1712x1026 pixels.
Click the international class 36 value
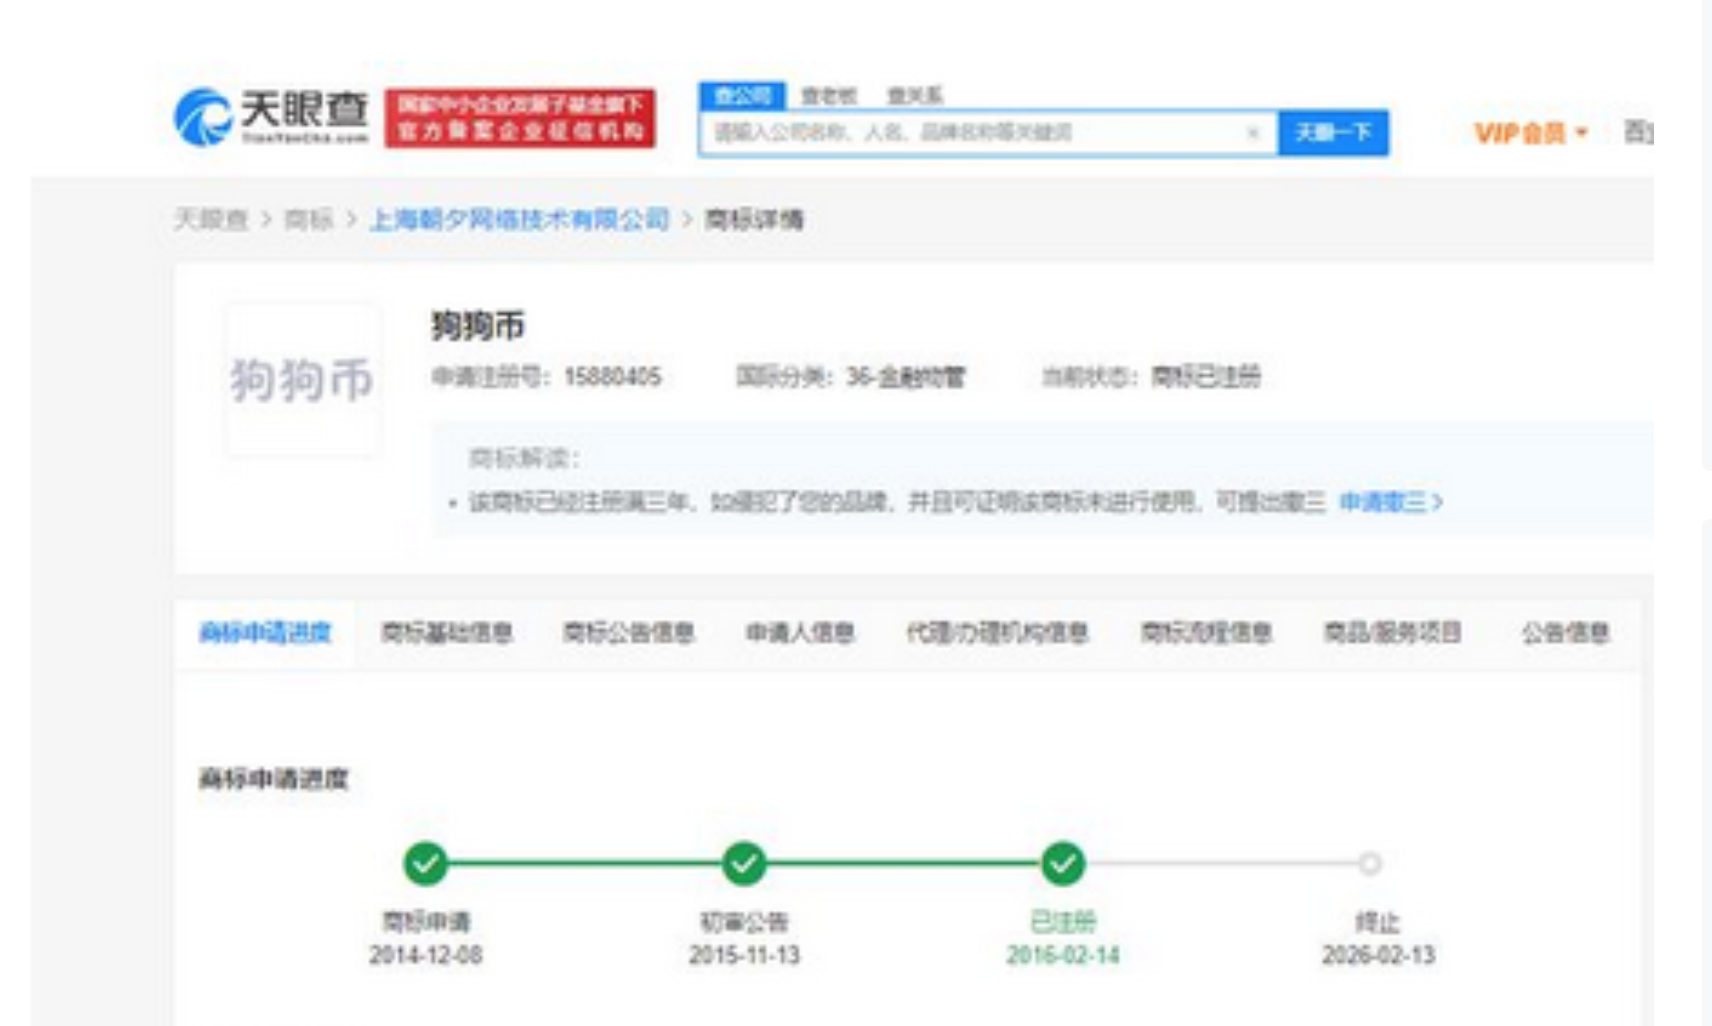(906, 377)
